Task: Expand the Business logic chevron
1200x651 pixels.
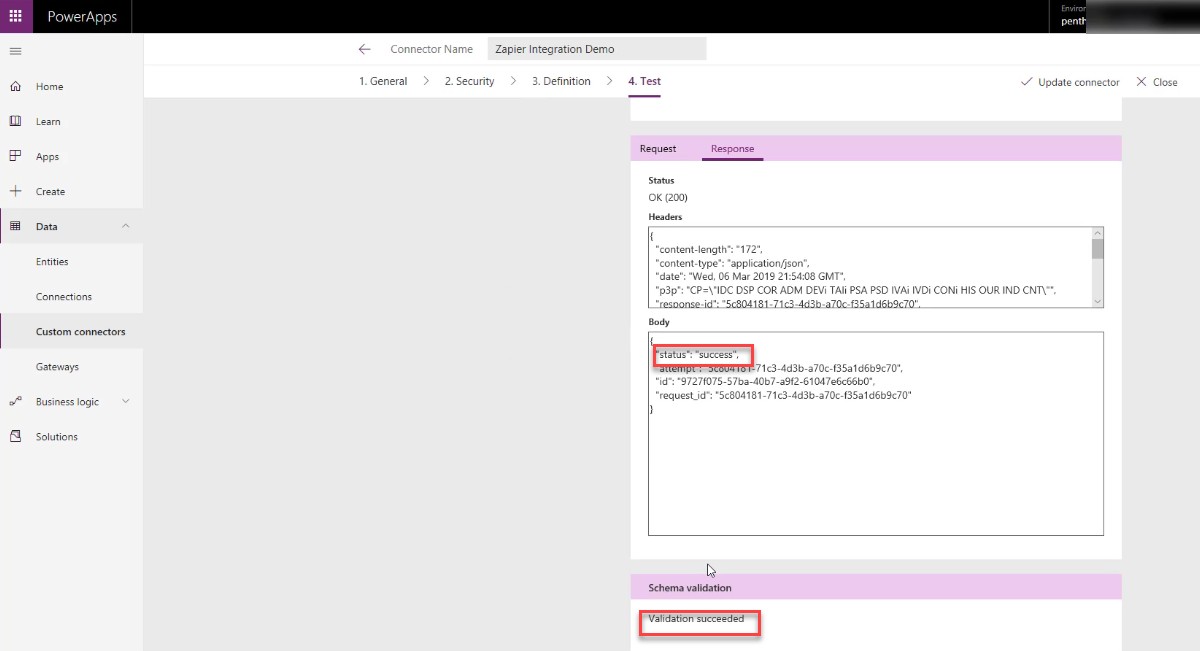Action: point(125,401)
